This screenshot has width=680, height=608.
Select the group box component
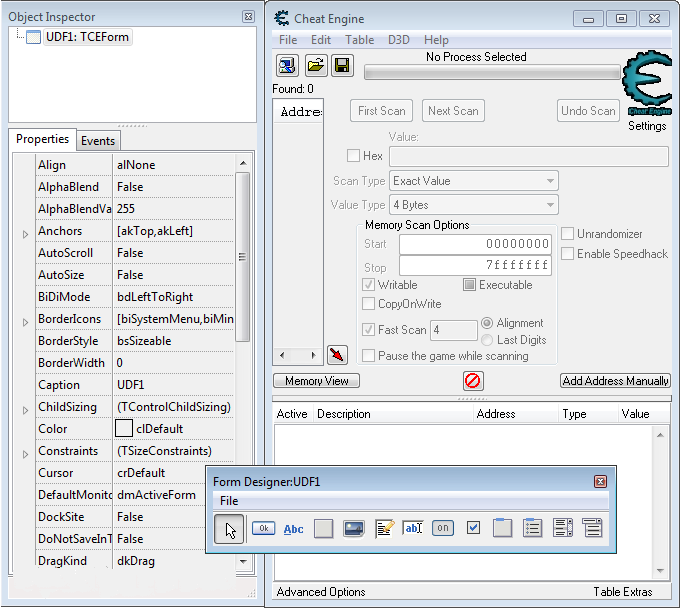(x=502, y=528)
